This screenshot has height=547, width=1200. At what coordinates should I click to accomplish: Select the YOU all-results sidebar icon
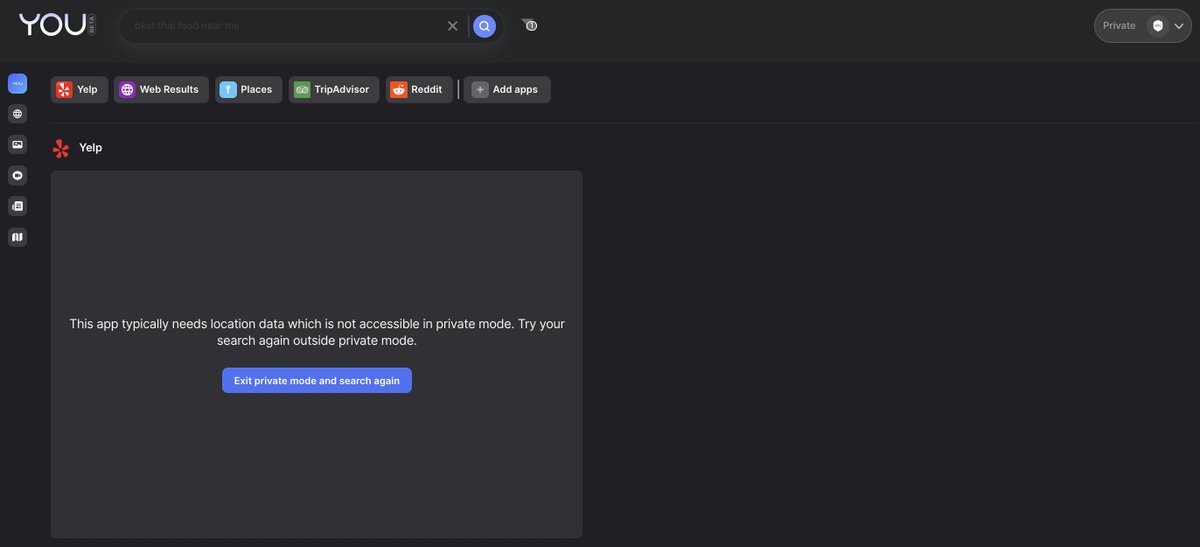pos(17,83)
